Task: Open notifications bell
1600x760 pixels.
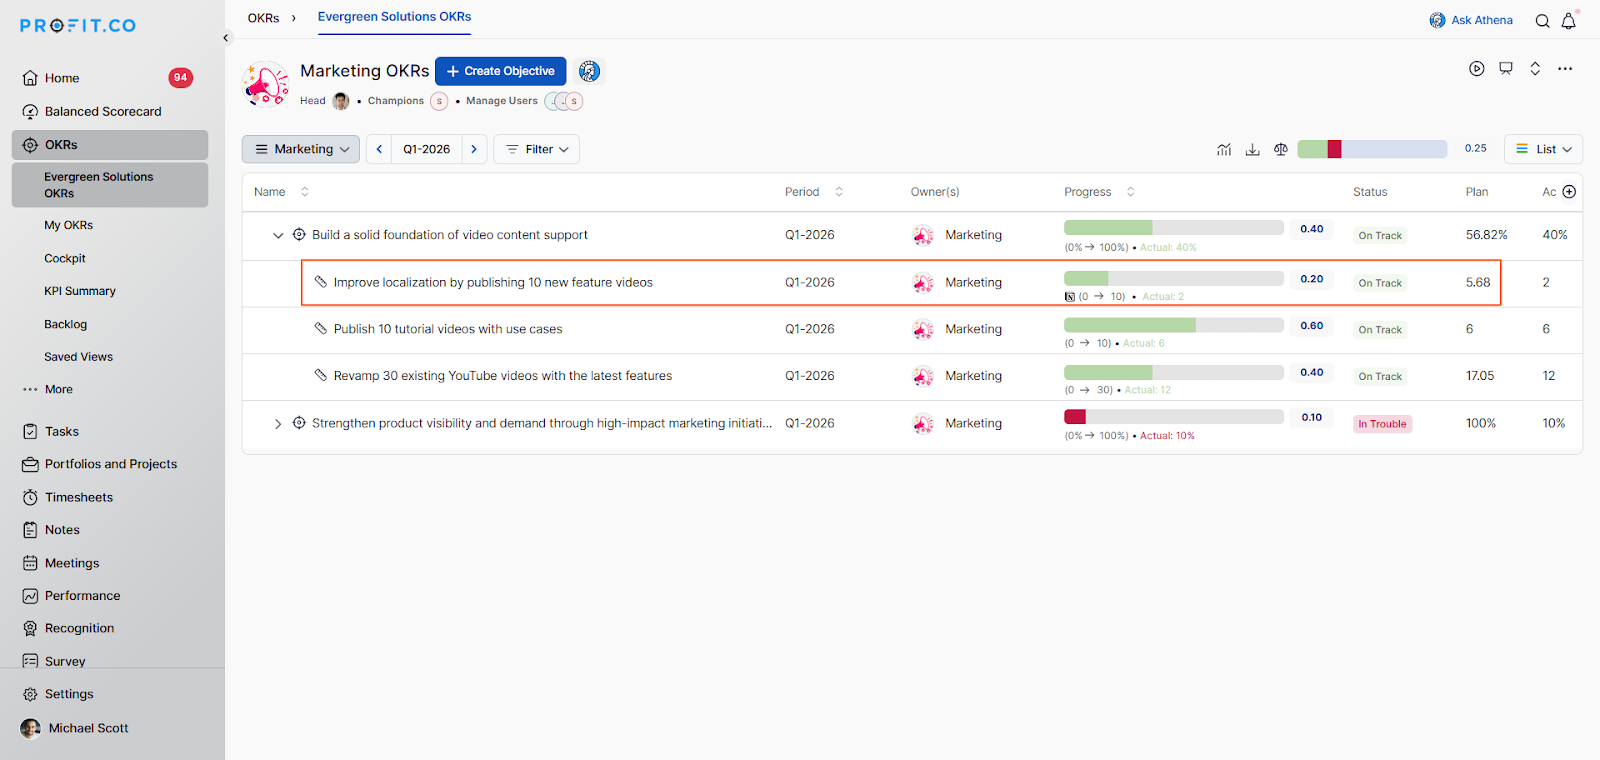Action: click(x=1569, y=21)
